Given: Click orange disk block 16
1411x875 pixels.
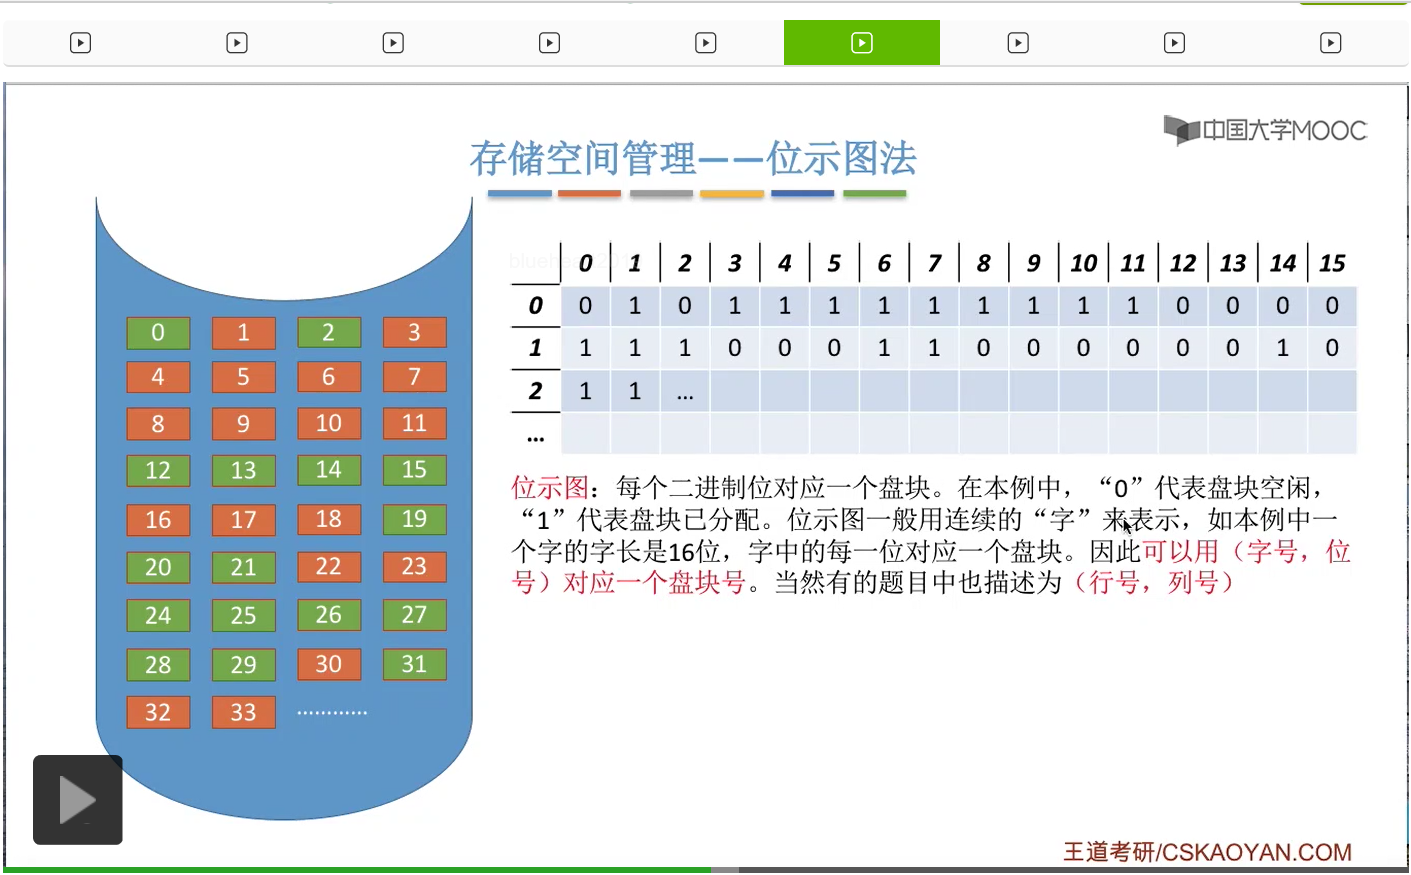Looking at the screenshot, I should (x=158, y=519).
